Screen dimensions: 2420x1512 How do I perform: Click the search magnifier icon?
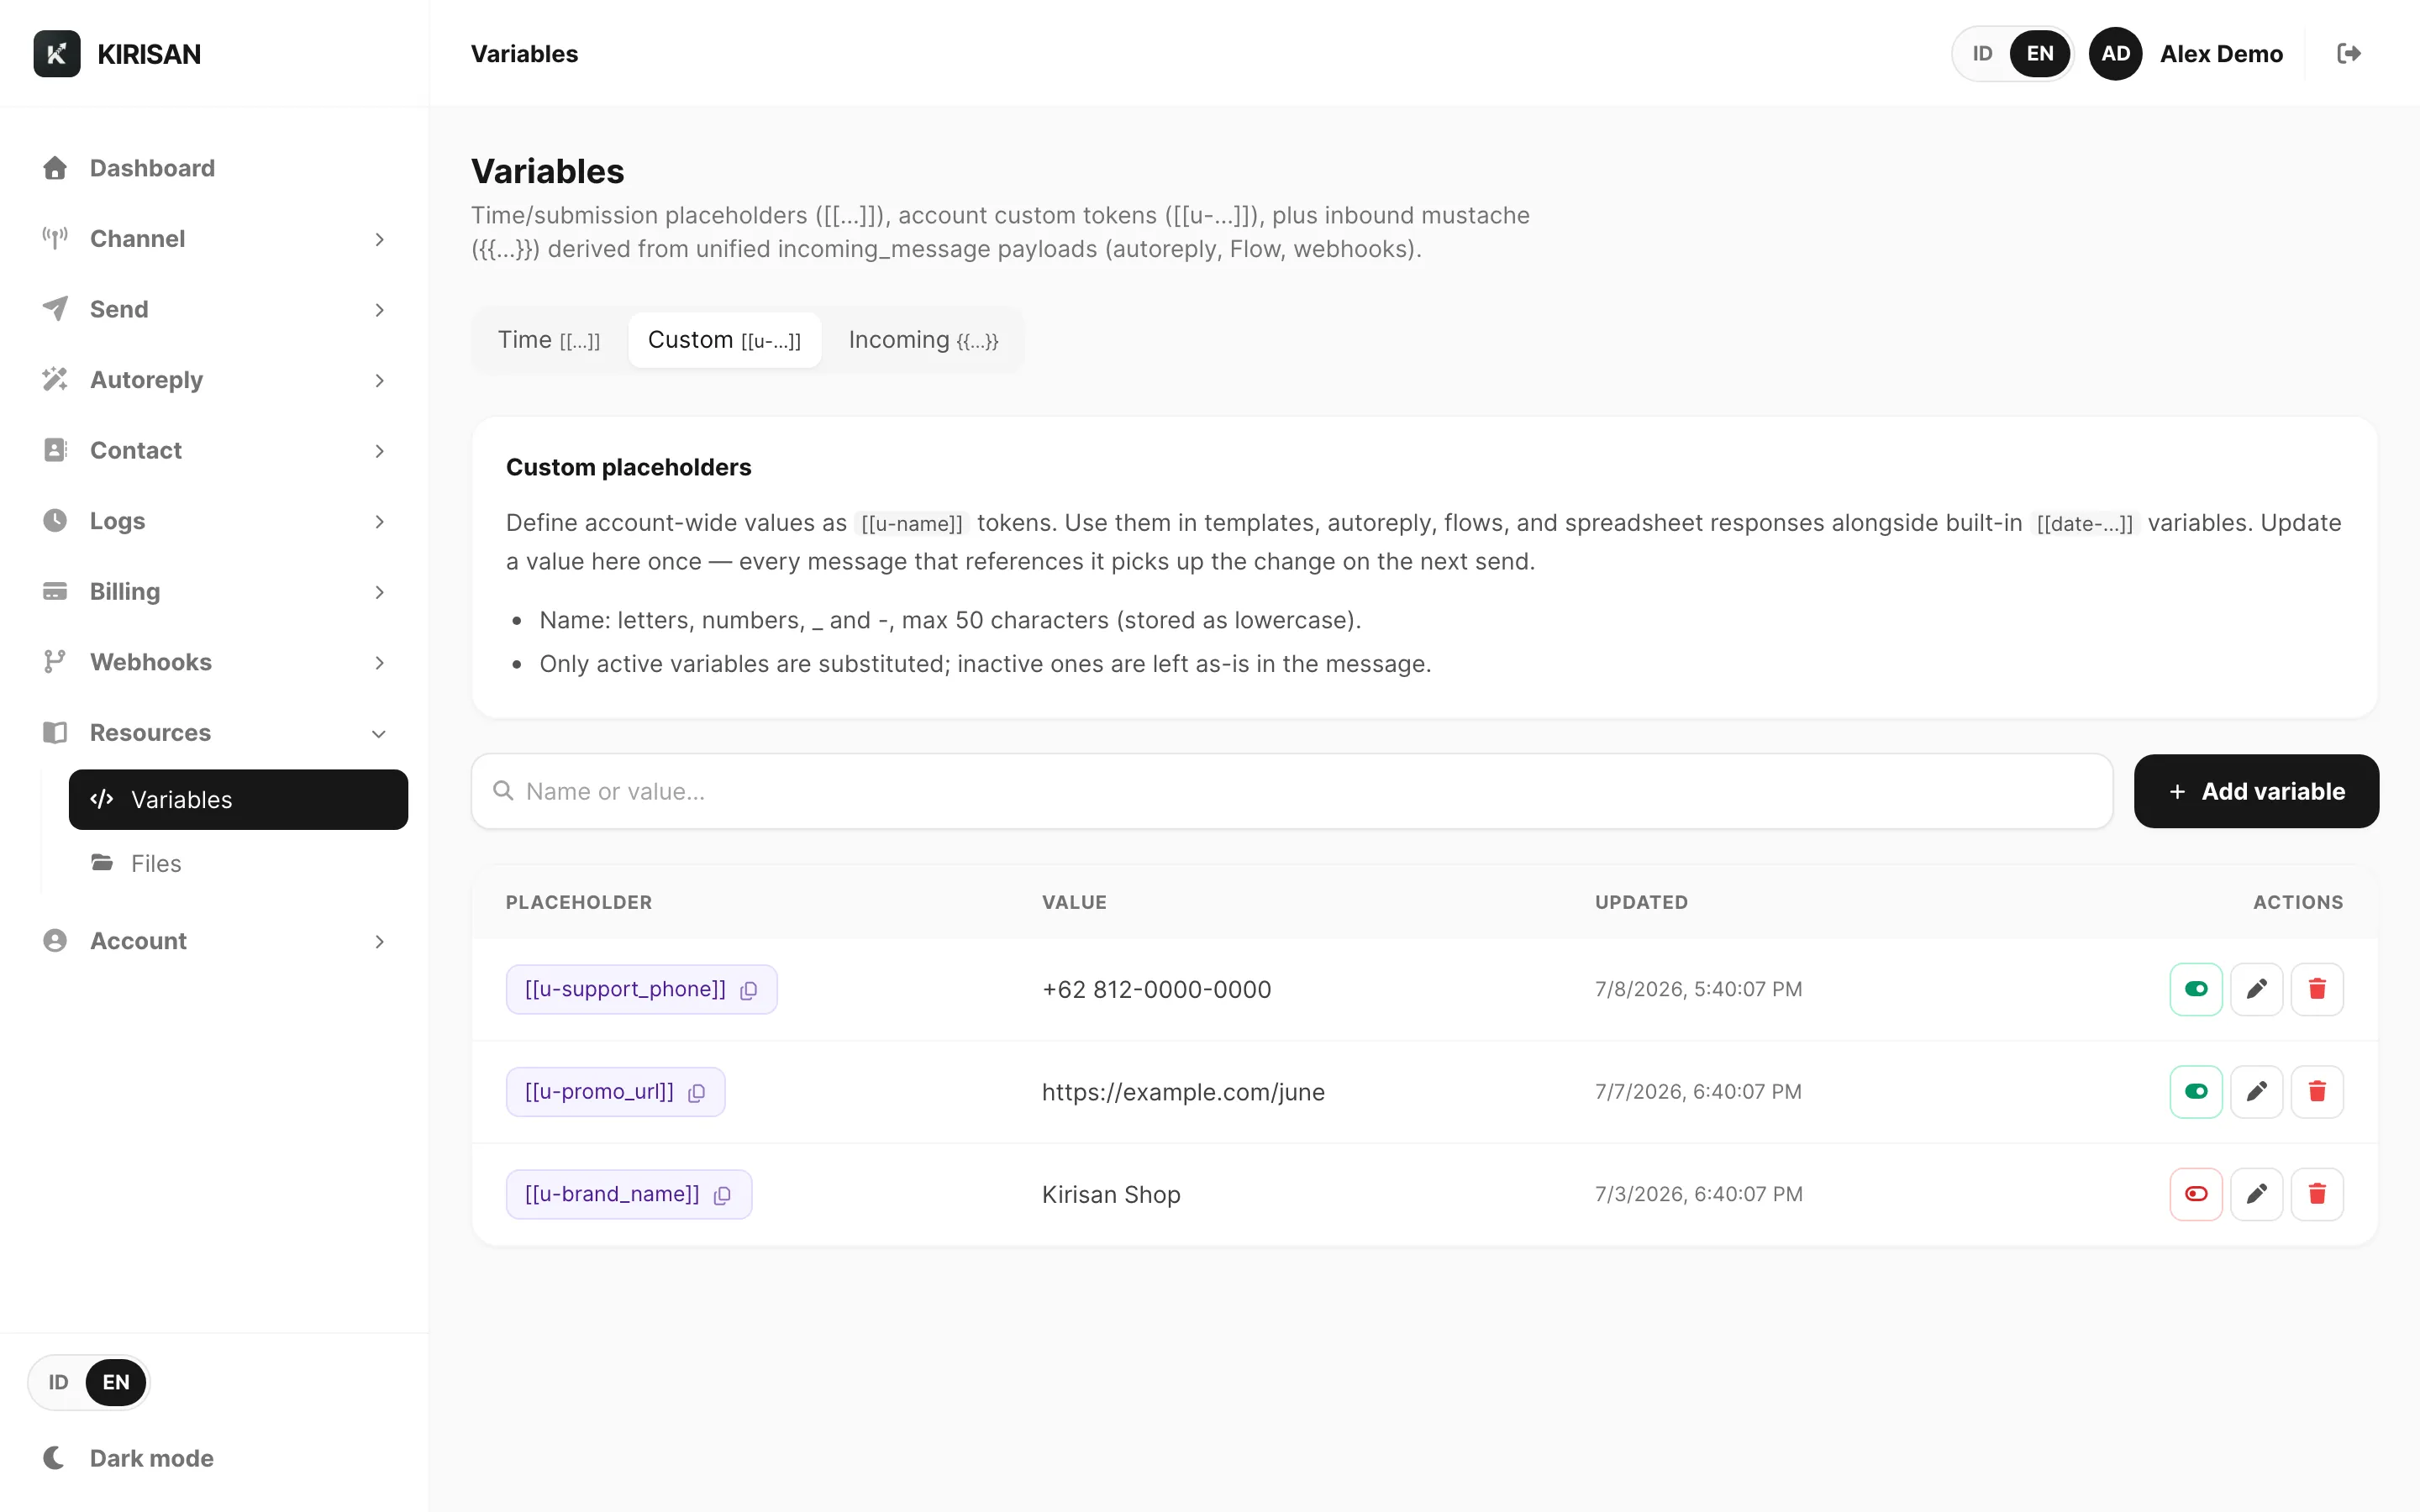pyautogui.click(x=503, y=791)
